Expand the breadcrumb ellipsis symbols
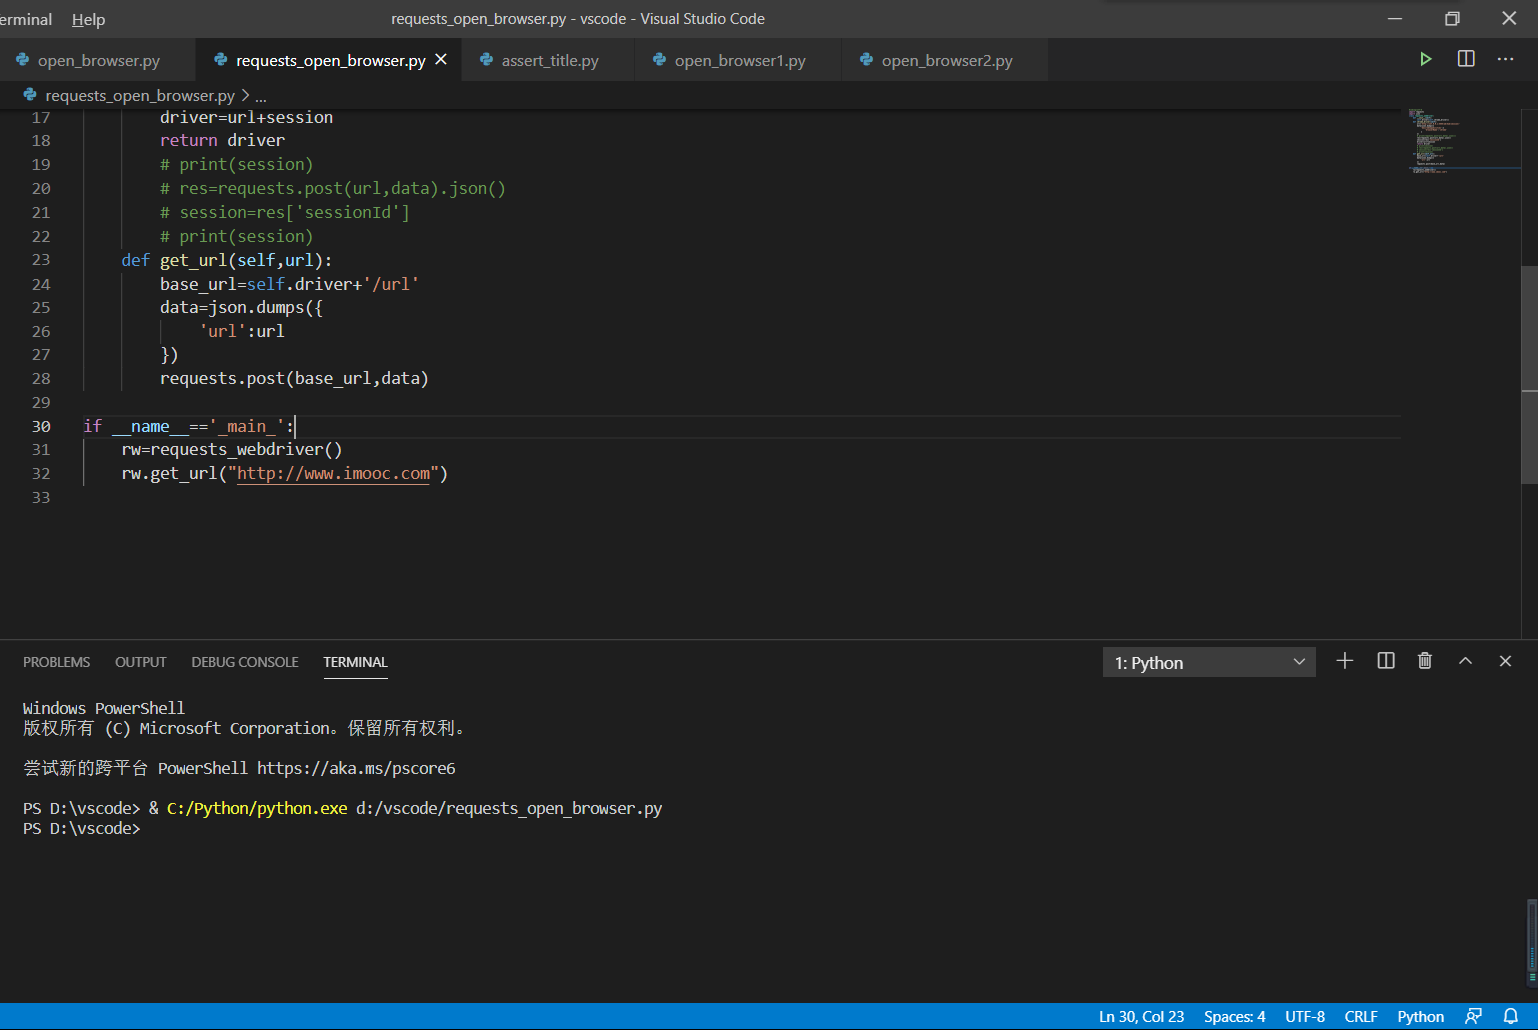The height and width of the screenshot is (1030, 1538). click(261, 96)
